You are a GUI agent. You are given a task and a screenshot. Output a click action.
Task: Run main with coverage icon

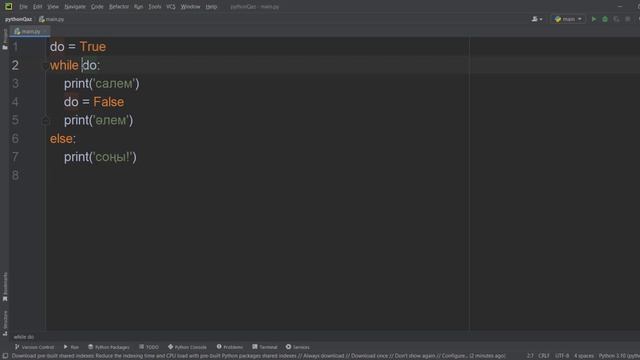tap(616, 19)
